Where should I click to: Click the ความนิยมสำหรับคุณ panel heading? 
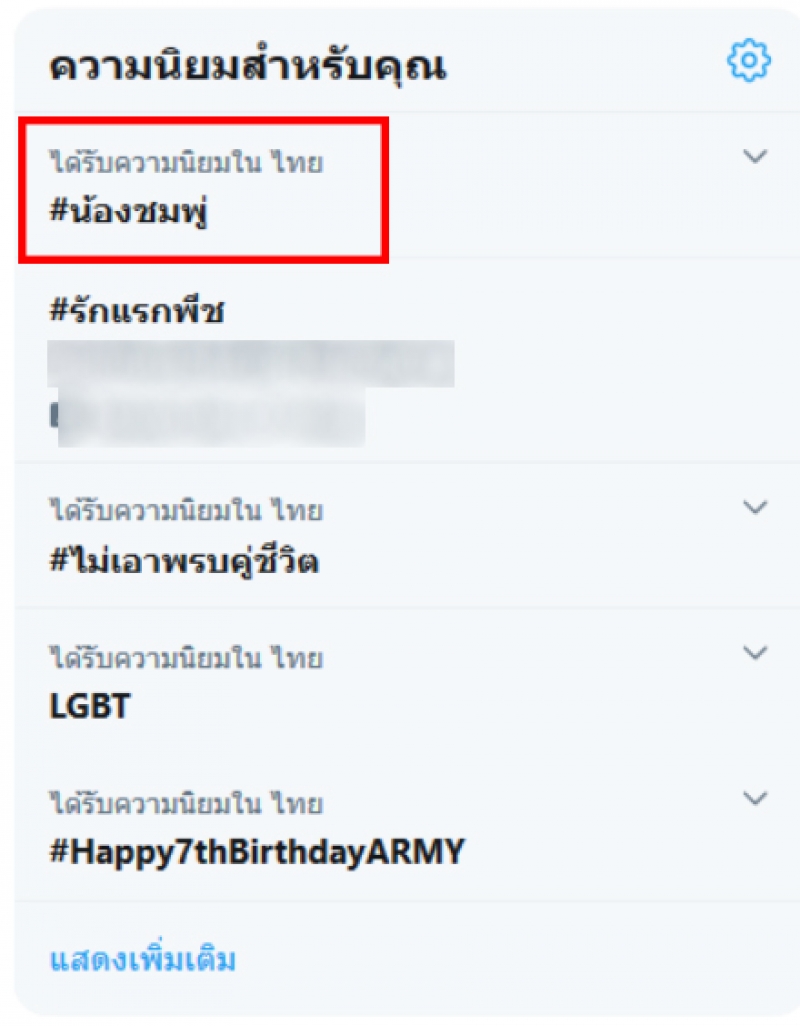(x=249, y=67)
